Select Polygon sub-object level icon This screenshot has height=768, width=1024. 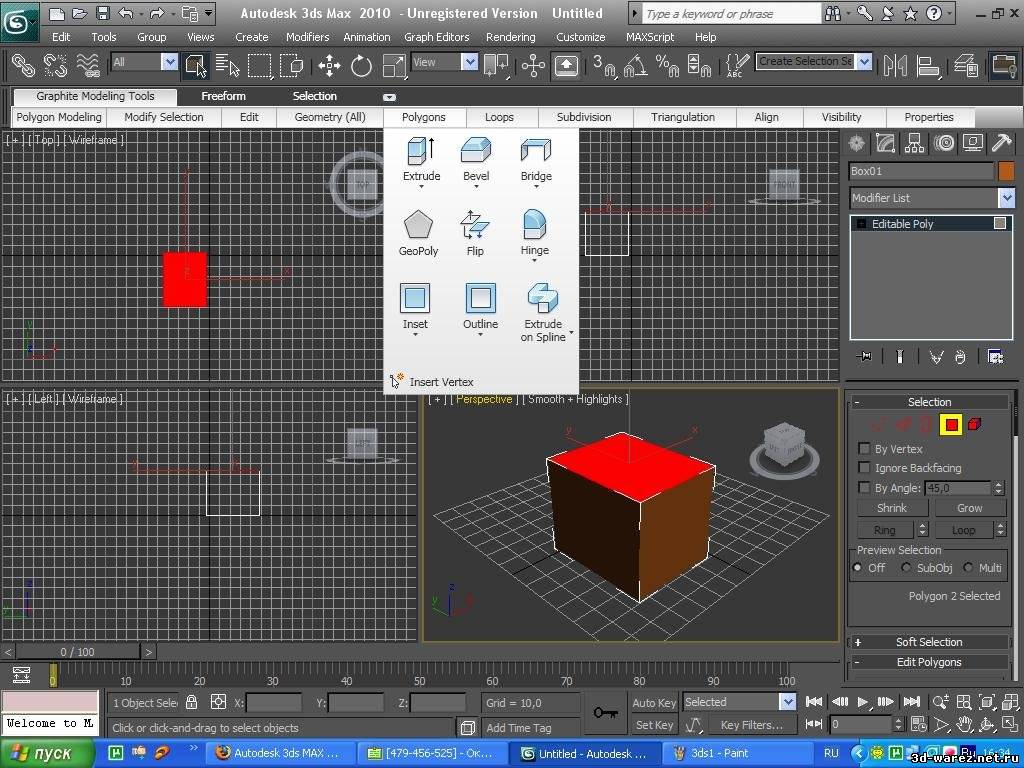coord(951,425)
